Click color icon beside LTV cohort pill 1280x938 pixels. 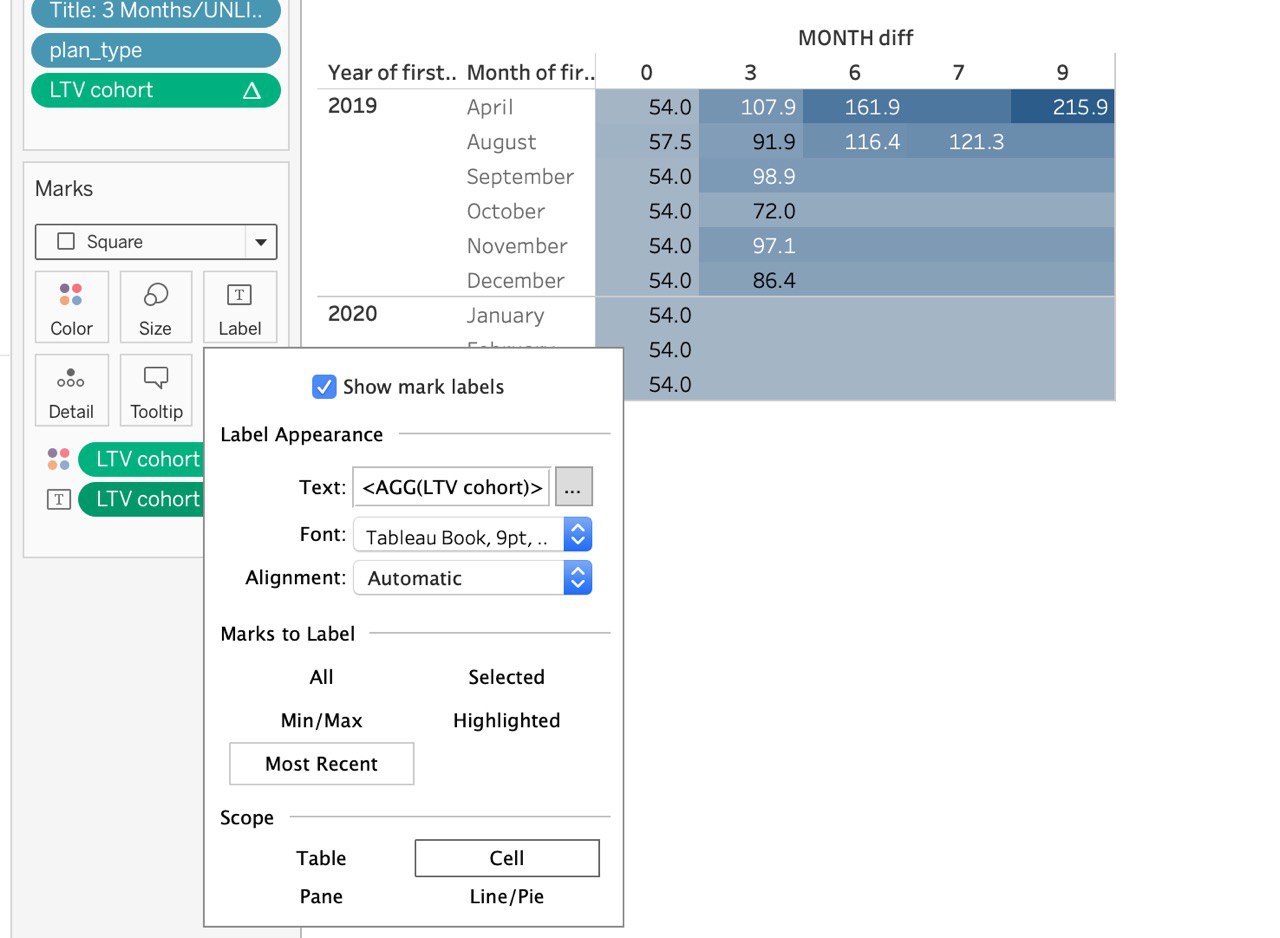pyautogui.click(x=59, y=459)
